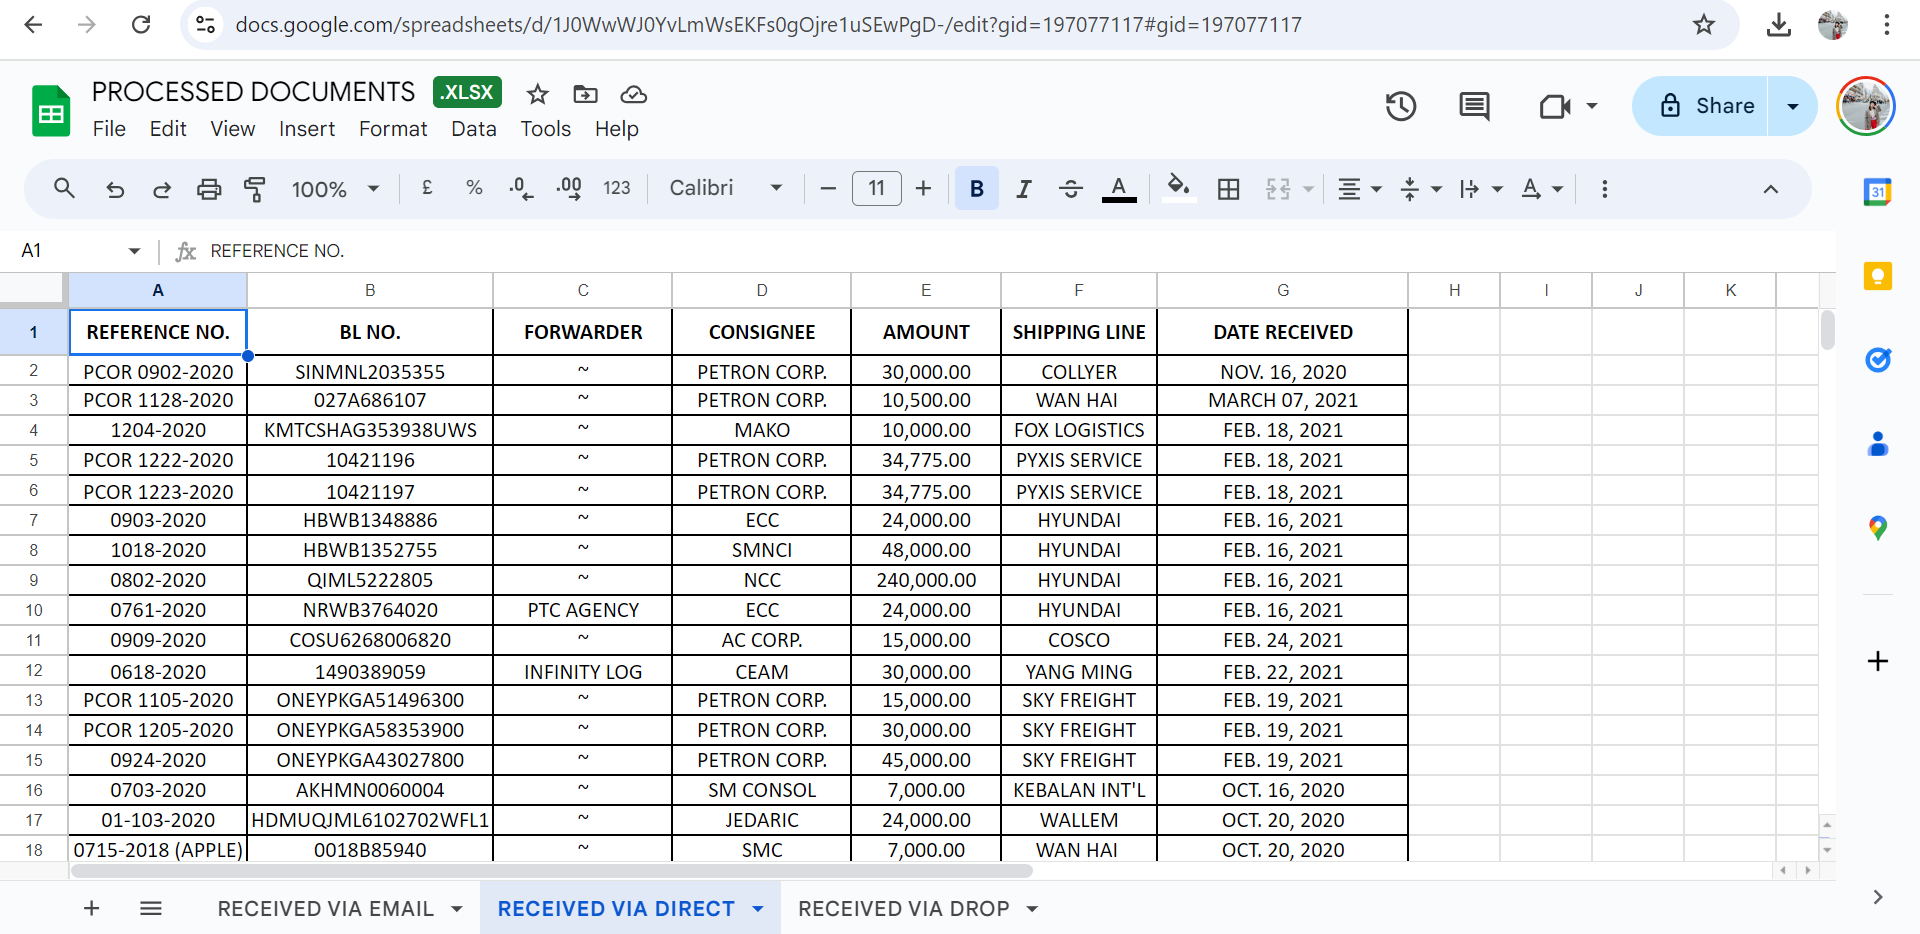Open the zoom level dropdown
The image size is (1920, 934).
(336, 189)
